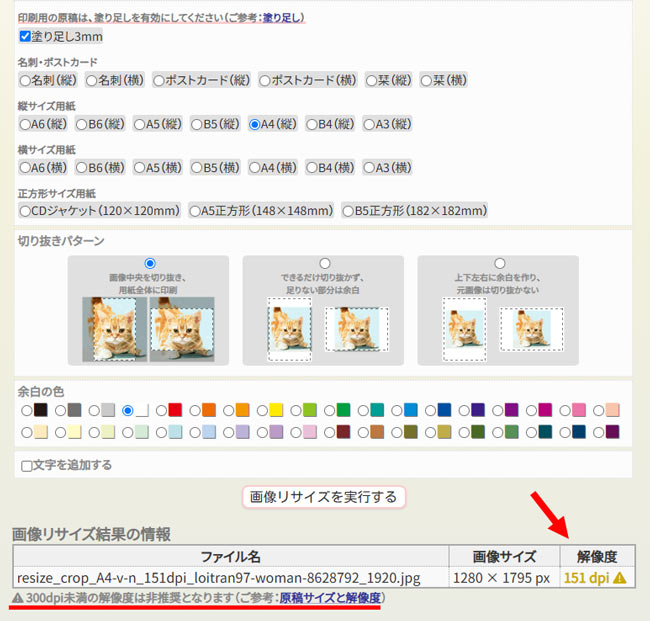Screen dimensions: 650x621
Task: Choose brown margin color
Action: coord(363,433)
